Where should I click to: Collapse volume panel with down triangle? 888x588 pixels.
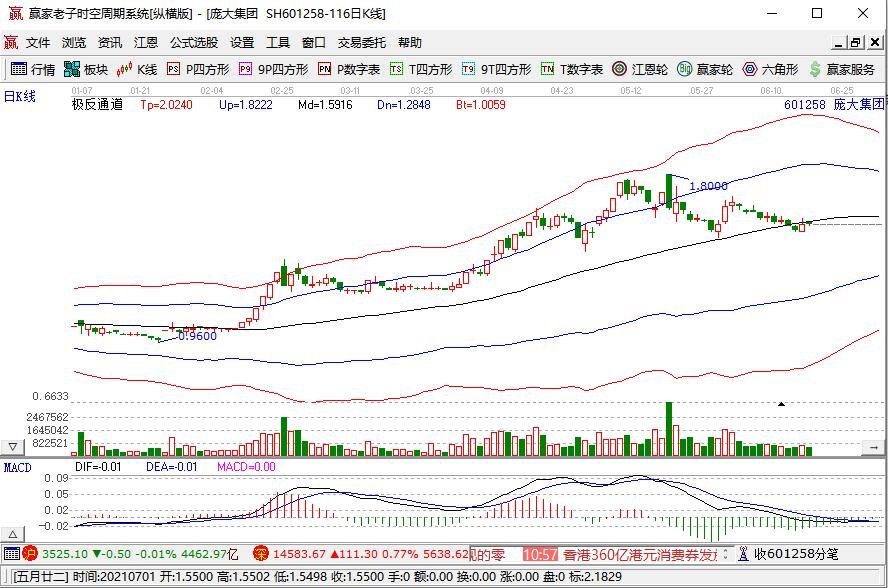click(x=12, y=447)
